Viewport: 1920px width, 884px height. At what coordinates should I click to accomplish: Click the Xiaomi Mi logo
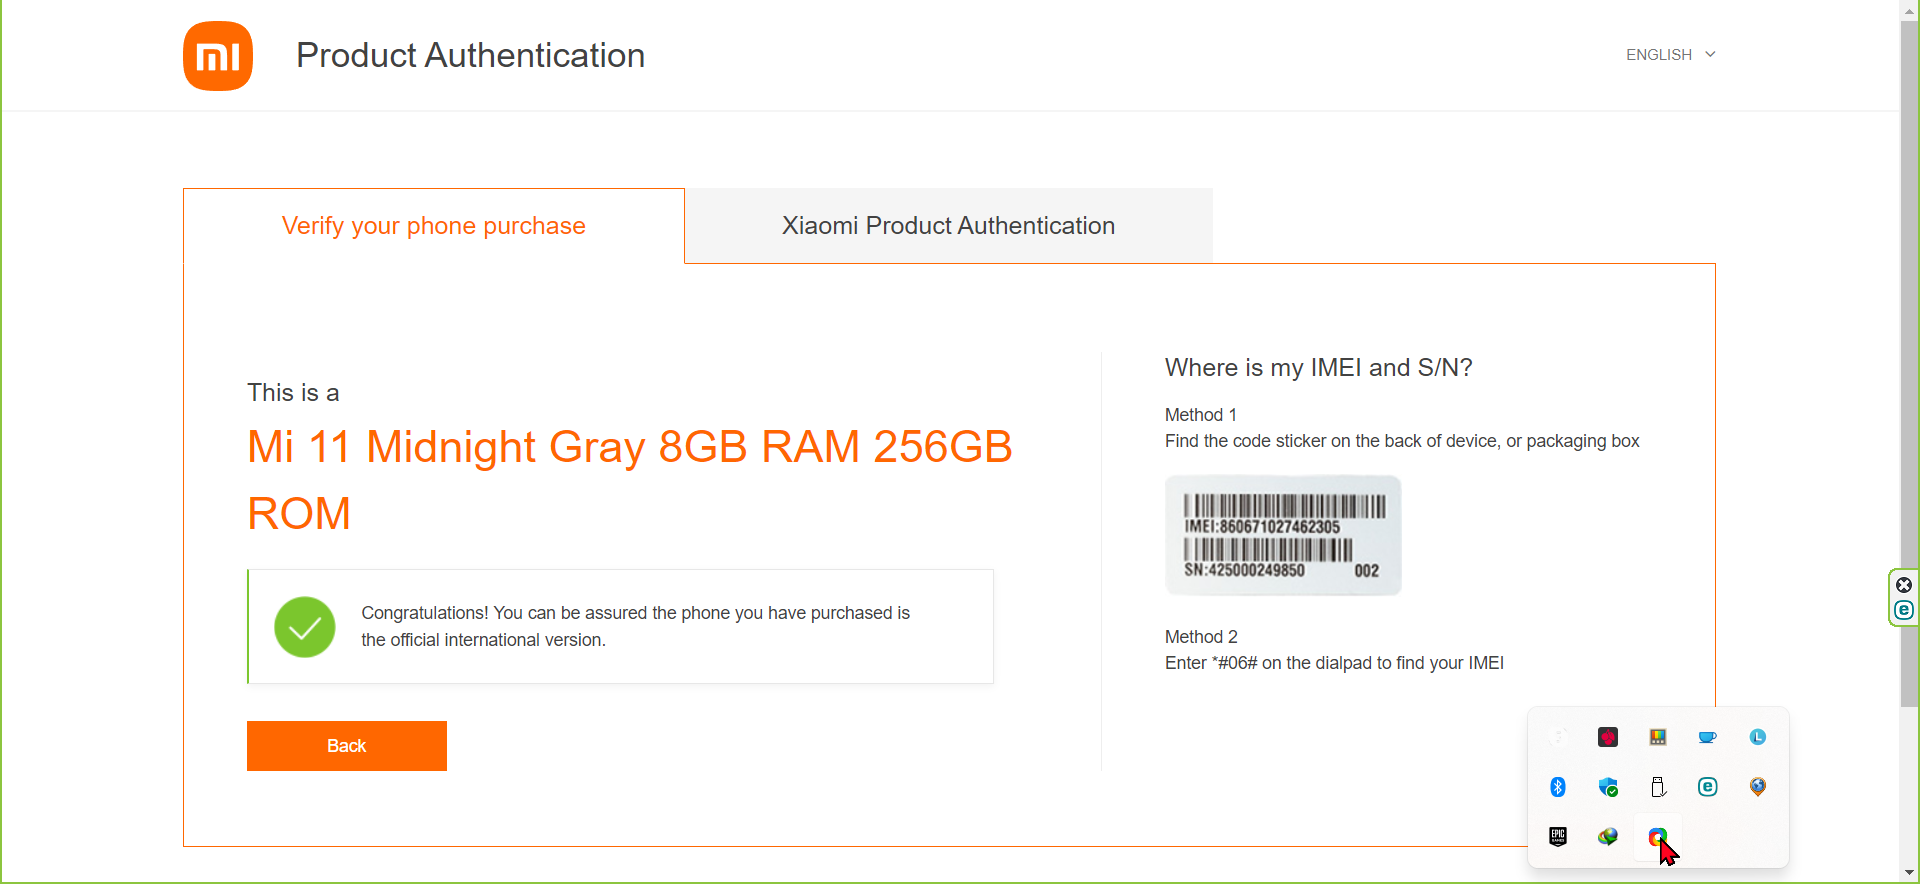[x=218, y=56]
